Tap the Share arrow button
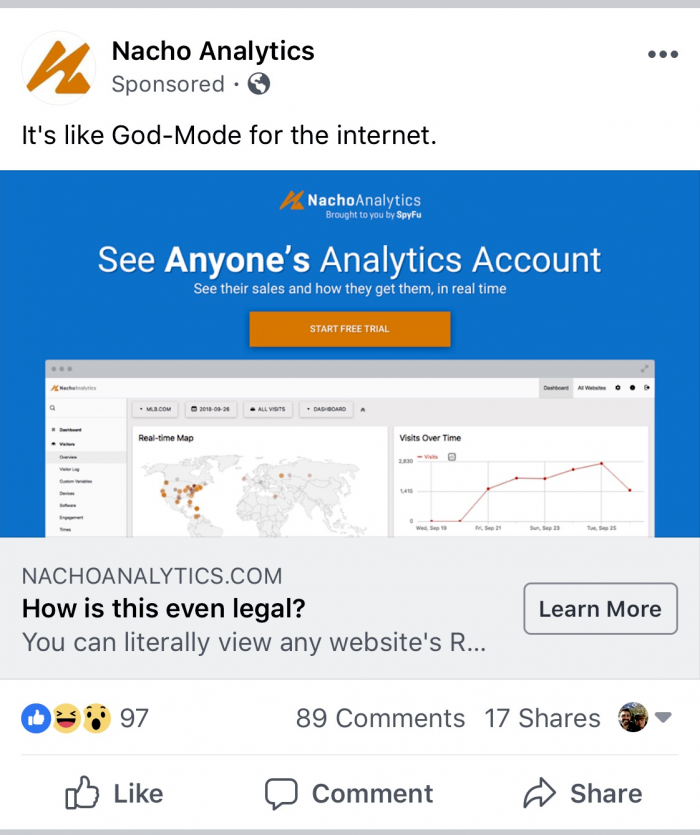This screenshot has height=835, width=700. [582, 794]
